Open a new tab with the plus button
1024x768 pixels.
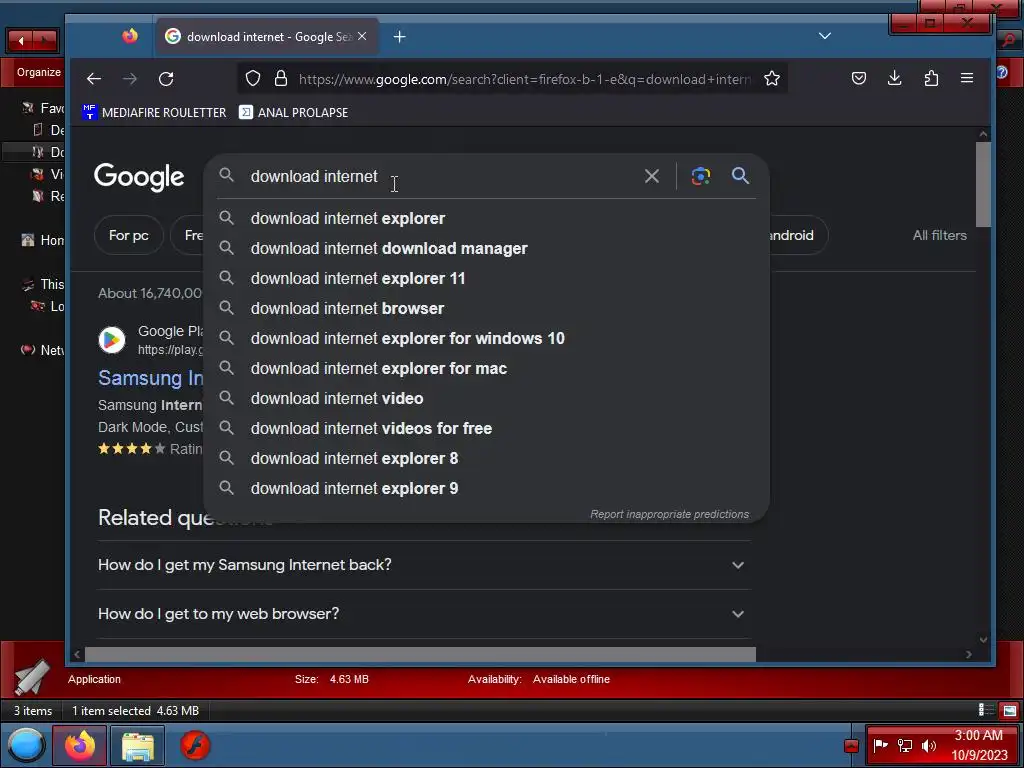tap(400, 37)
